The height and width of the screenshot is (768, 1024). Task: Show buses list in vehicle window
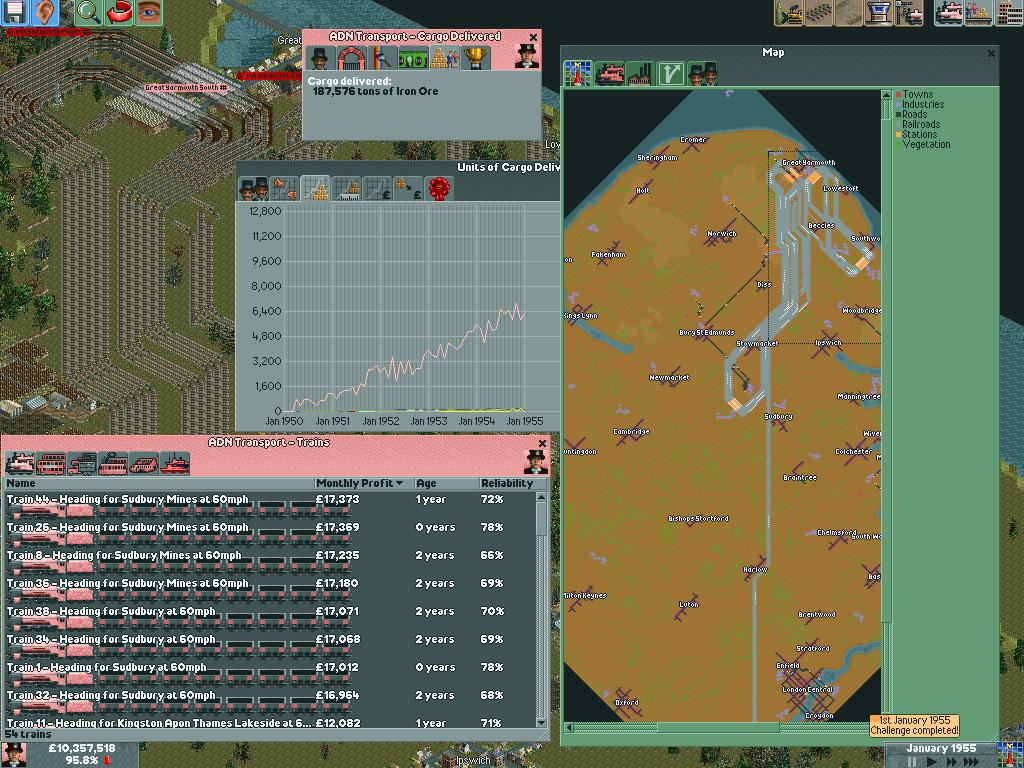(x=51, y=463)
